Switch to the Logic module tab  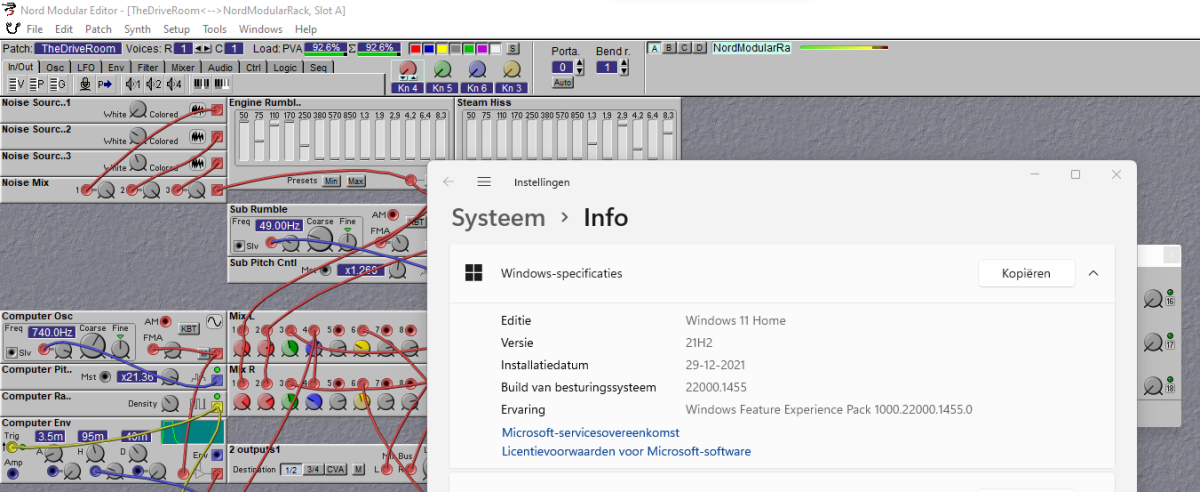click(285, 67)
